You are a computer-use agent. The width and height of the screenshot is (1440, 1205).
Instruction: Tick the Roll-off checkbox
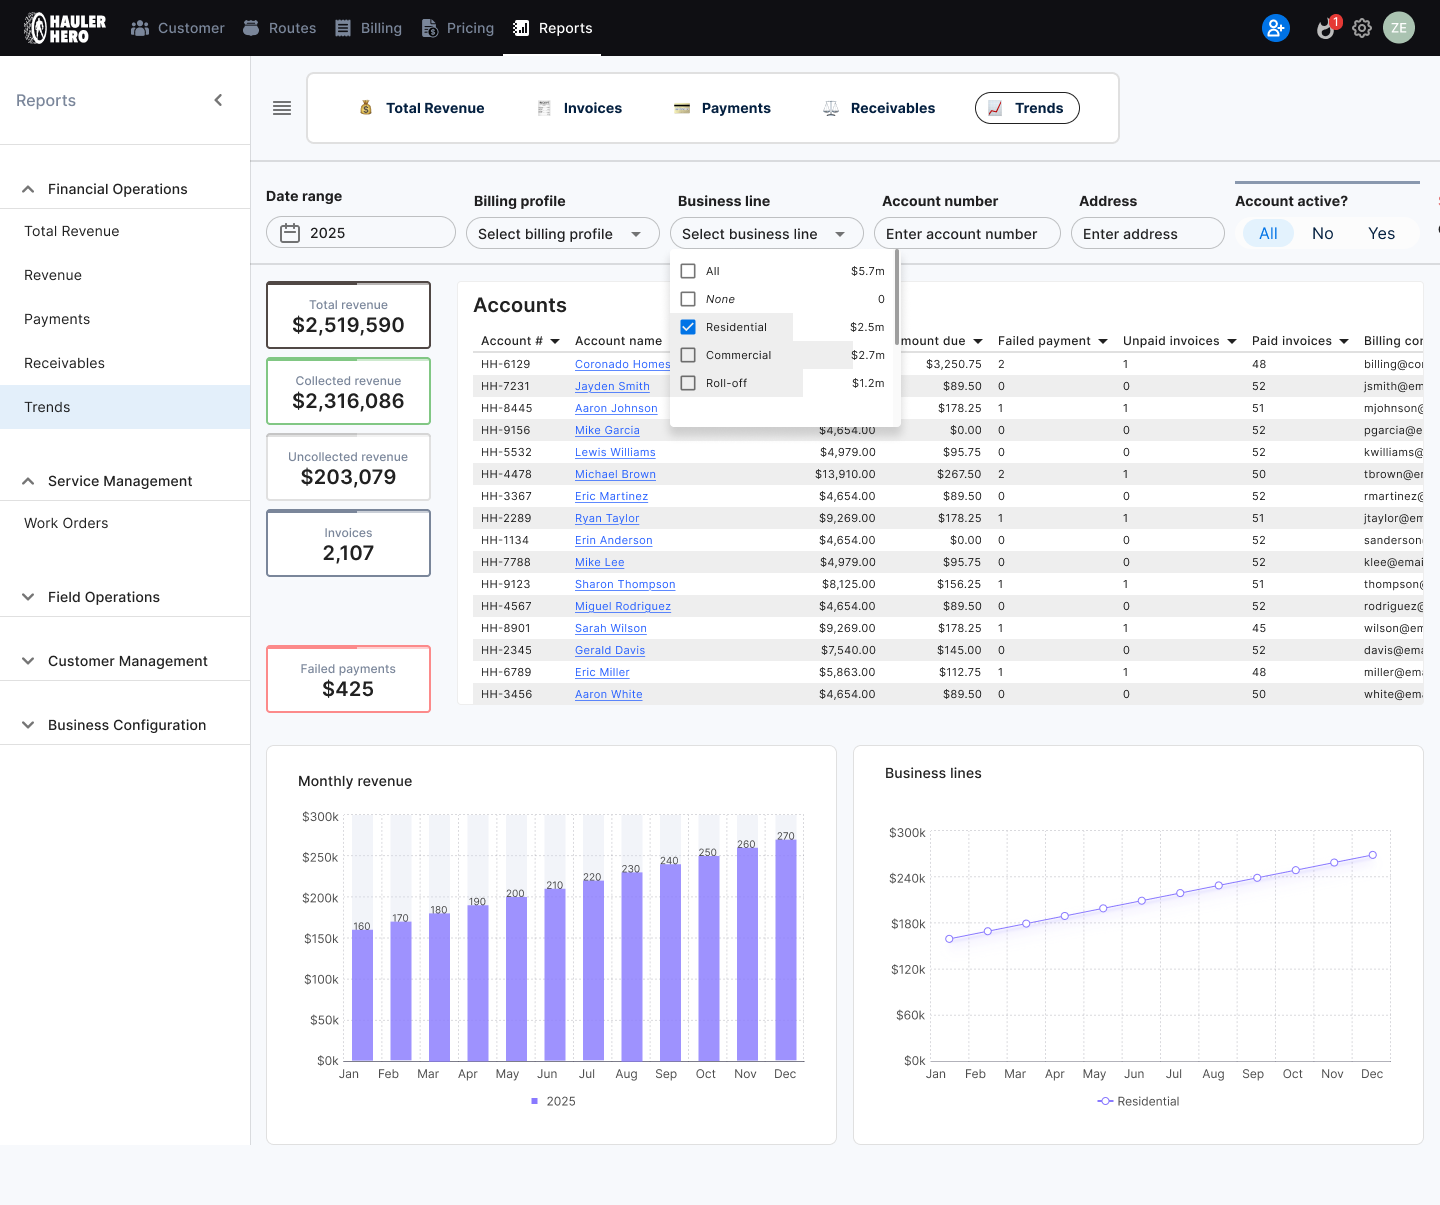click(688, 383)
